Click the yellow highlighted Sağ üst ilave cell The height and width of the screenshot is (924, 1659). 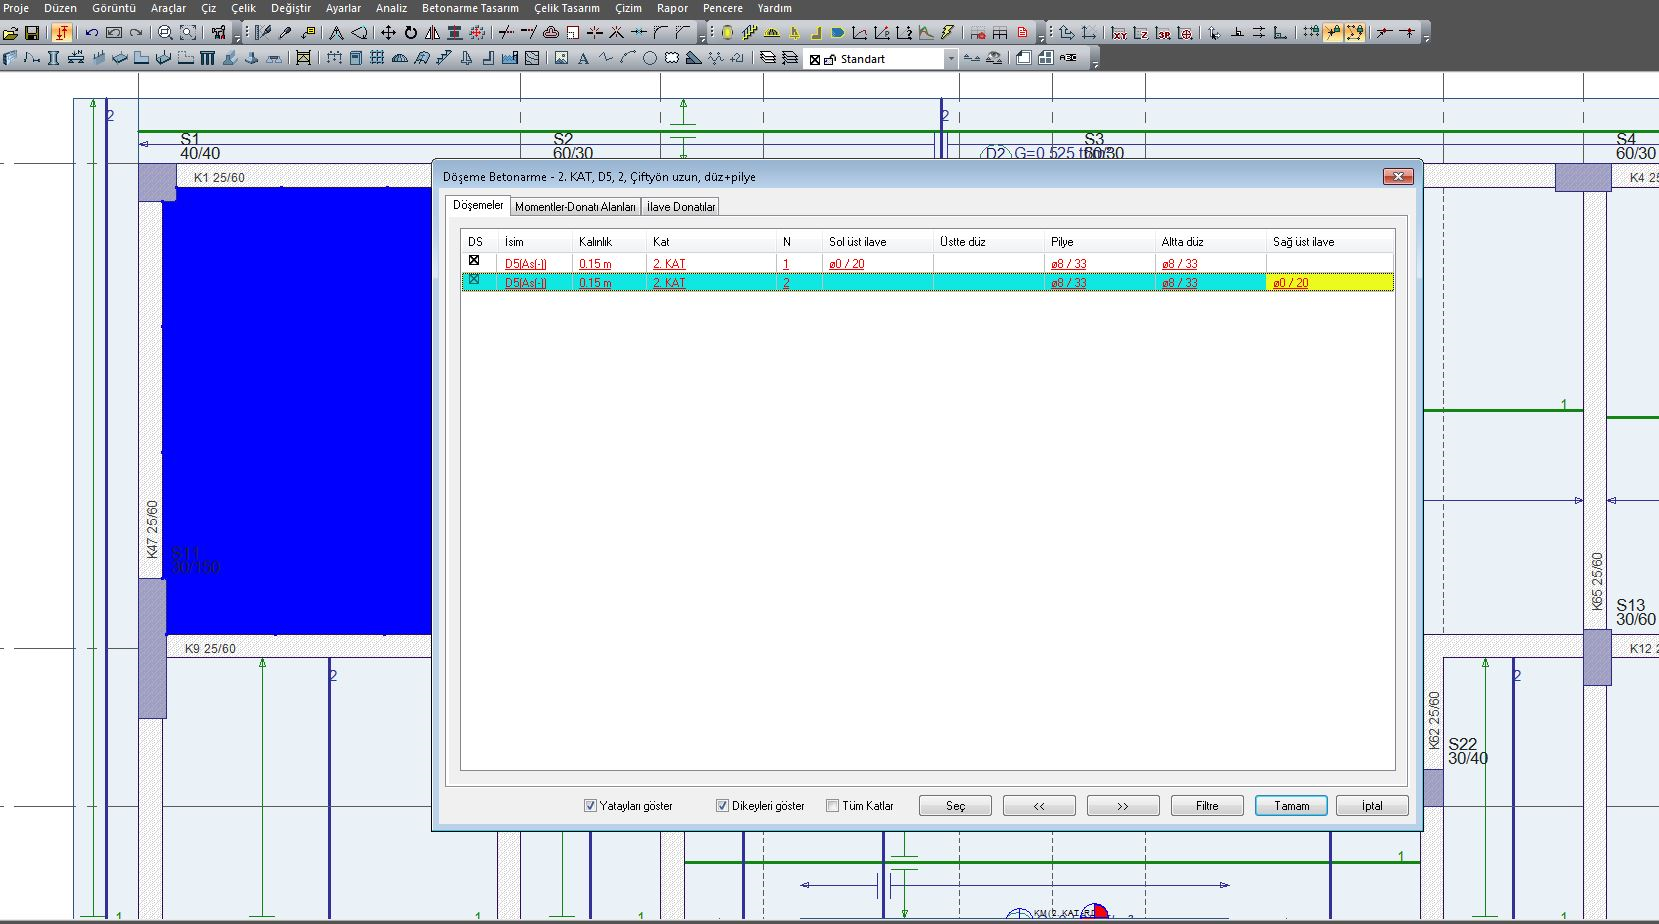[x=1329, y=283]
